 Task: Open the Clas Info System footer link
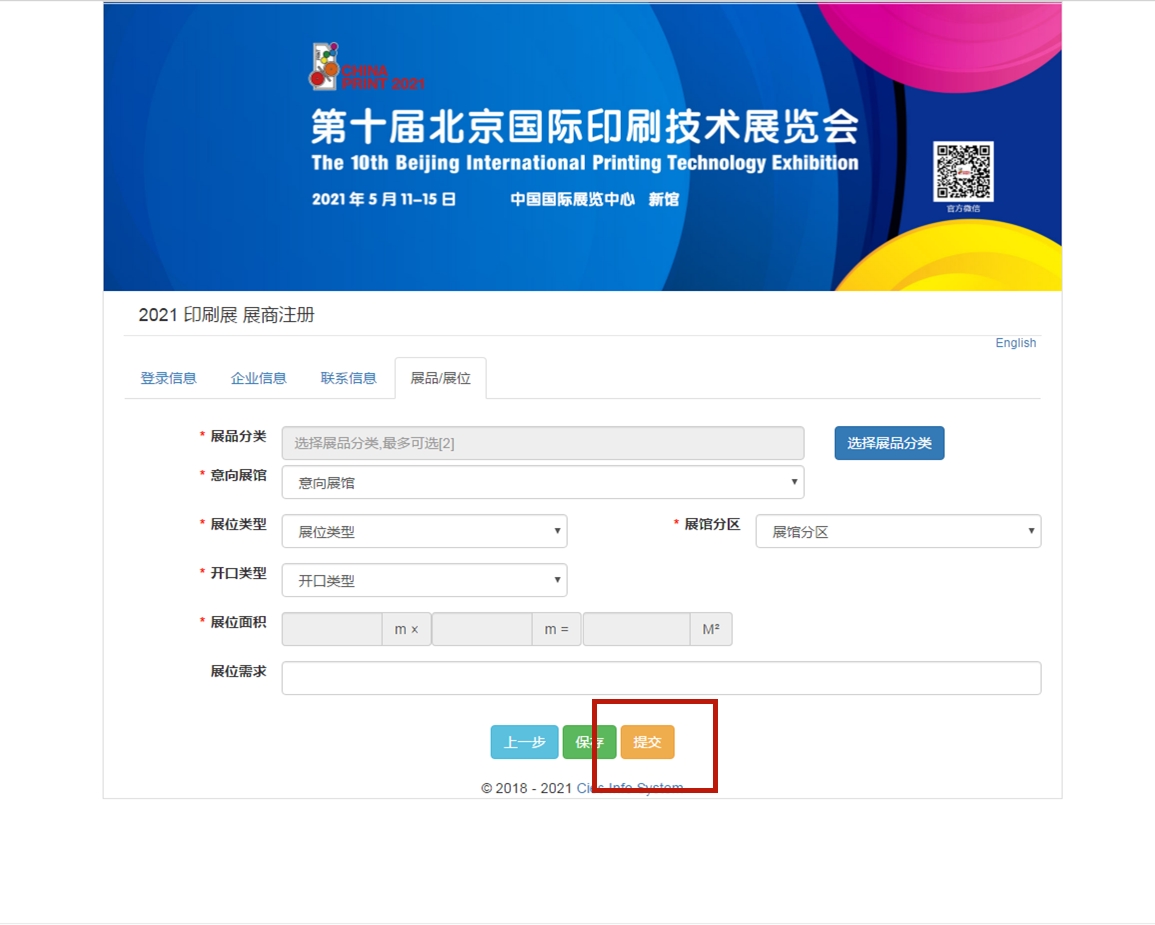click(x=630, y=788)
